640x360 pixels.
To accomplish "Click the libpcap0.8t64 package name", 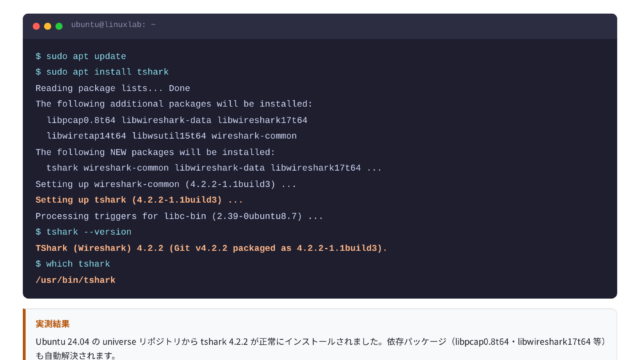I will click(x=81, y=120).
